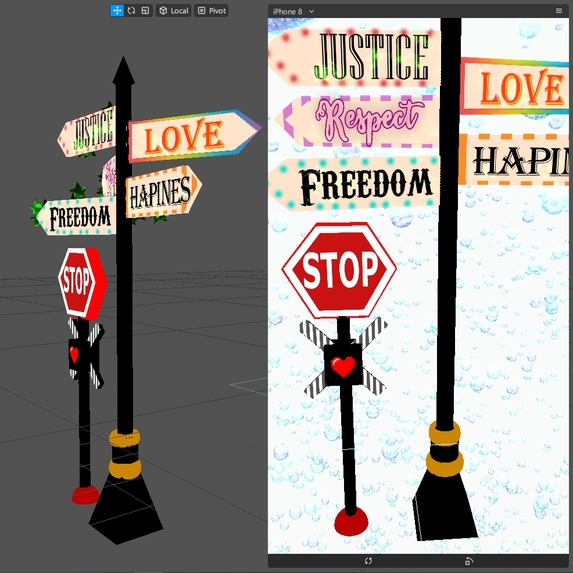Click the Respect sign in simulator preview
The image size is (573, 573).
[358, 122]
